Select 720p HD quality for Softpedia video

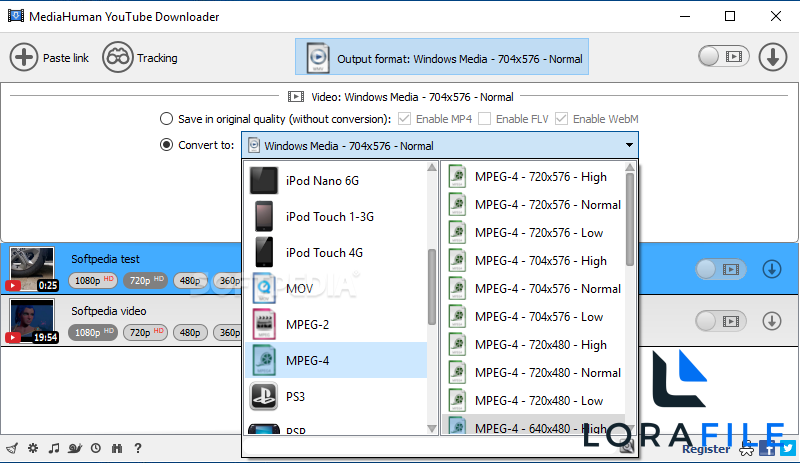tap(146, 332)
